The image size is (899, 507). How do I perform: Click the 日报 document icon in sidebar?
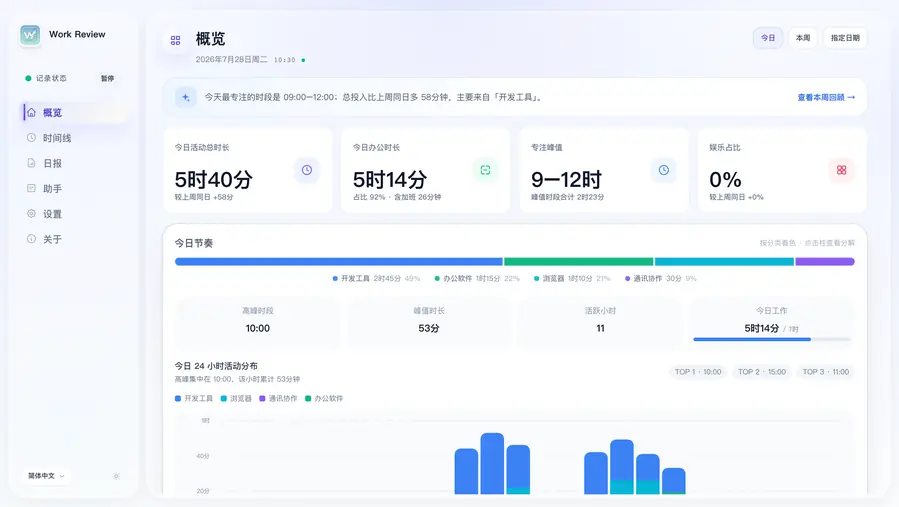[32, 163]
